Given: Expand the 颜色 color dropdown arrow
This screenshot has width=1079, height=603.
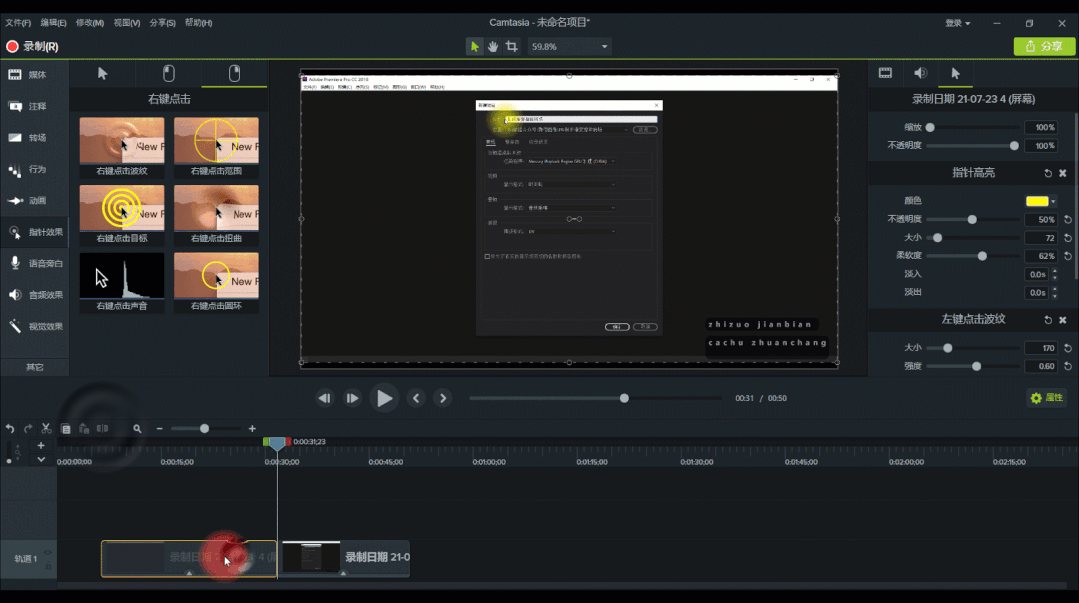Looking at the screenshot, I should (x=1053, y=201).
